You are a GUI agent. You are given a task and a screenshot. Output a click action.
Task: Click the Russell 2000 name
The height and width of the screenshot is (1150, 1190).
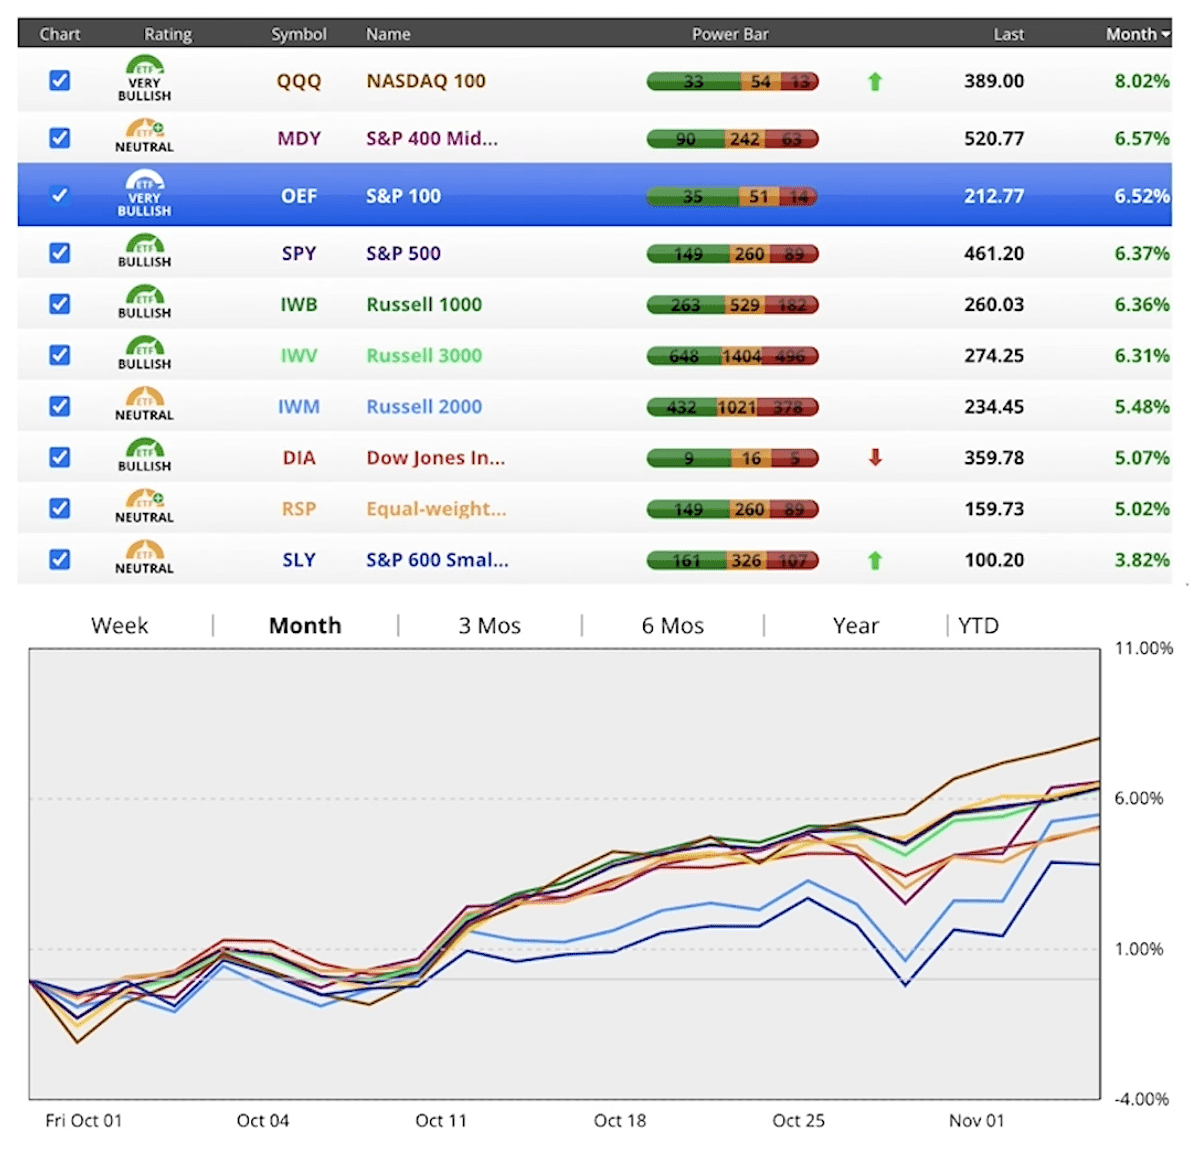(x=424, y=406)
